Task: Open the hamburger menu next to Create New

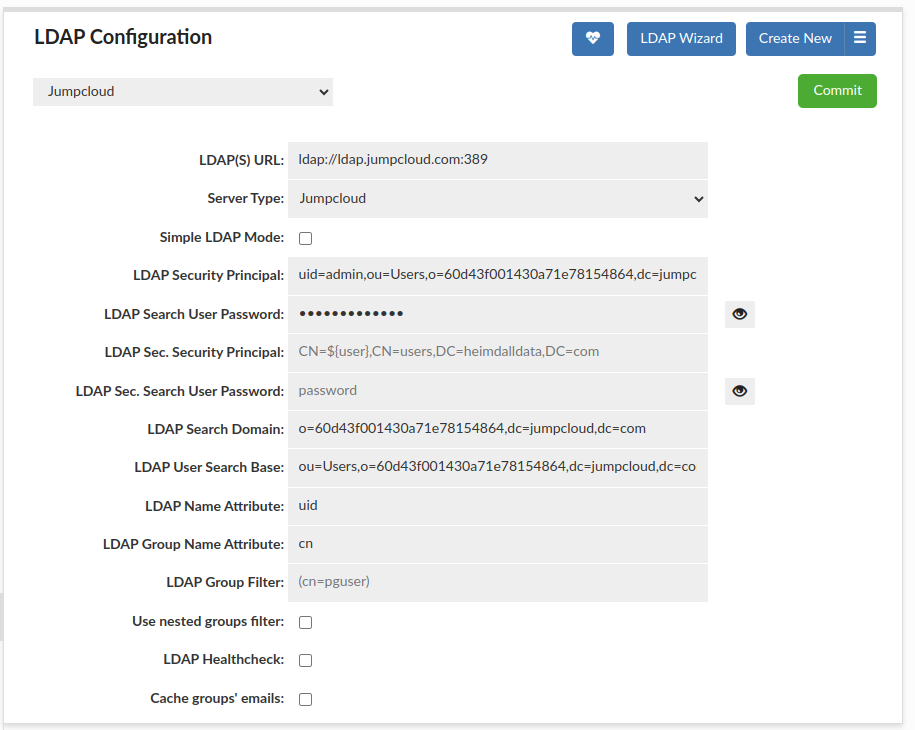Action: coord(860,39)
